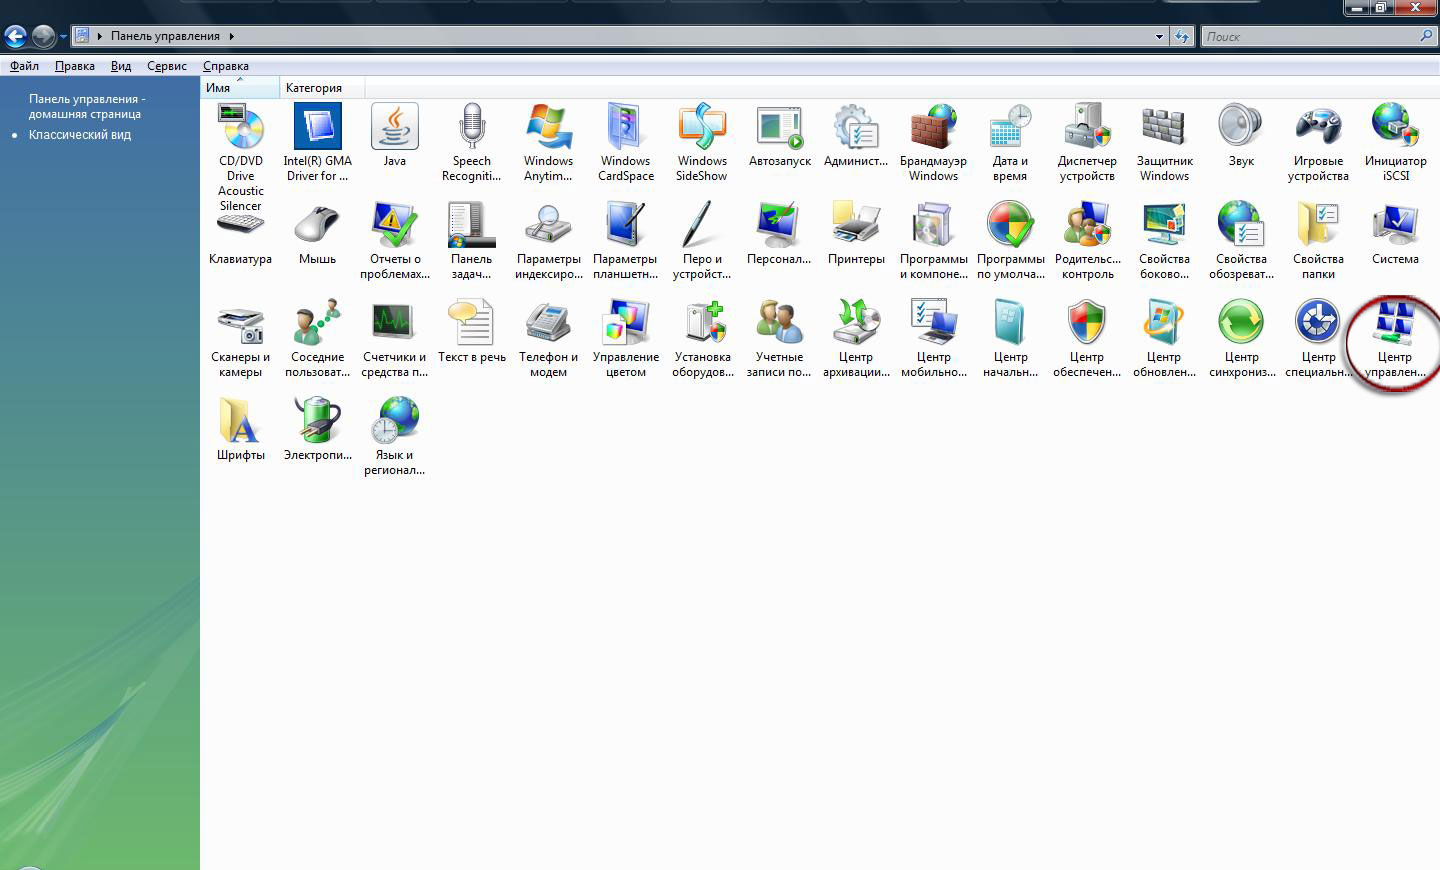
Task: Open Центр управления сетями icon
Action: 1396,322
